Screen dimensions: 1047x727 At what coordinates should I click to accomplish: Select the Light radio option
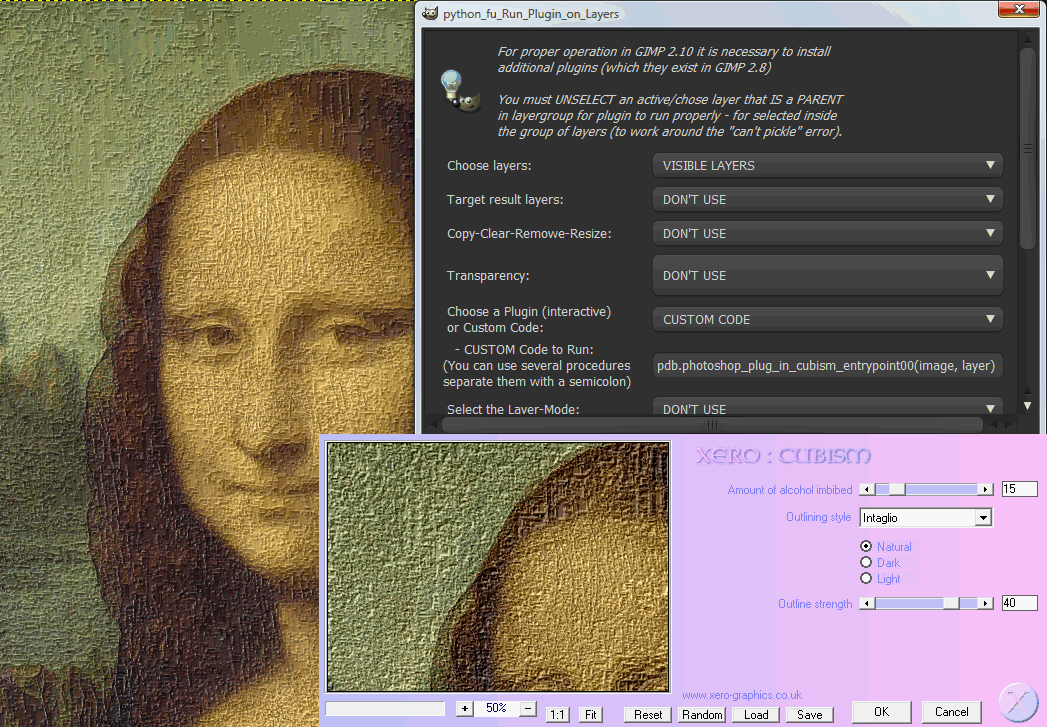coord(866,578)
